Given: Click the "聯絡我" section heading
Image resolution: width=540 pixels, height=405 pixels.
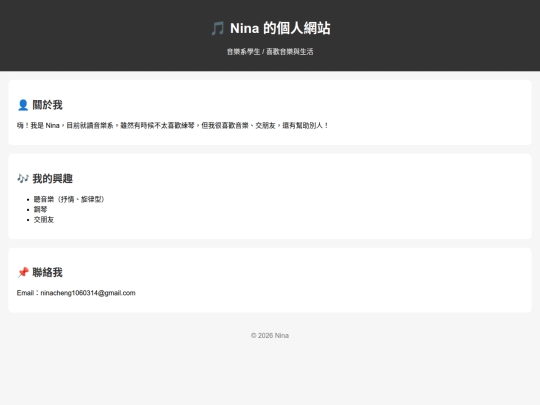Looking at the screenshot, I should click(48, 272).
